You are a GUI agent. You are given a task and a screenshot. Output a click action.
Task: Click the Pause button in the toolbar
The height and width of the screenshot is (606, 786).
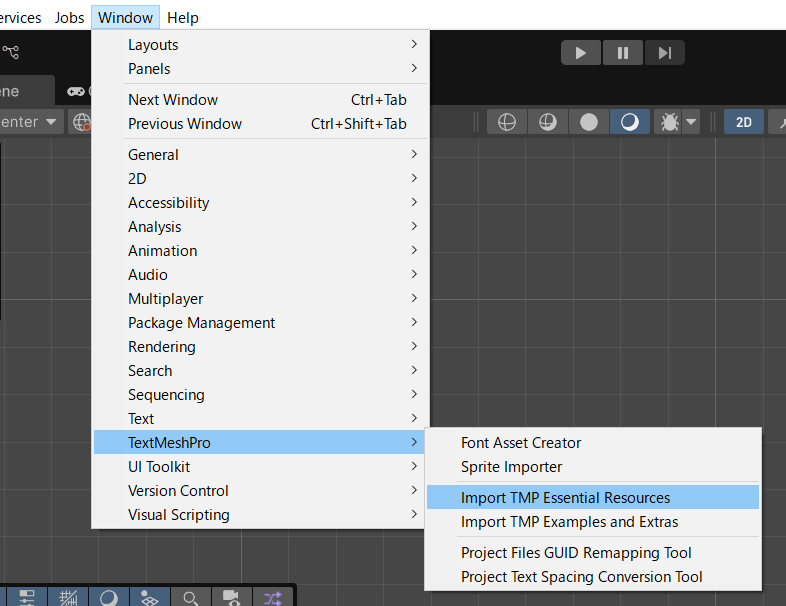click(623, 53)
